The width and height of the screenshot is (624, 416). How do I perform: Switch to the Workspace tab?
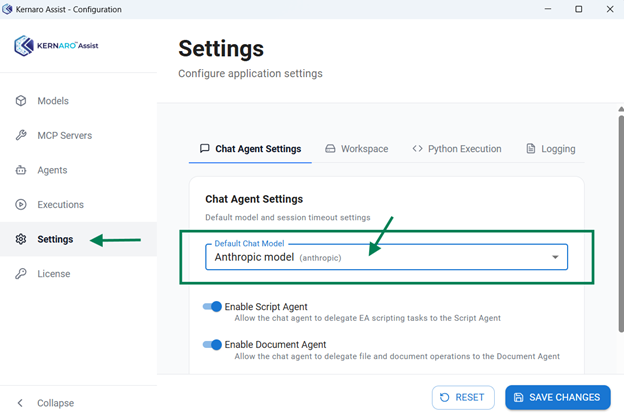click(357, 149)
